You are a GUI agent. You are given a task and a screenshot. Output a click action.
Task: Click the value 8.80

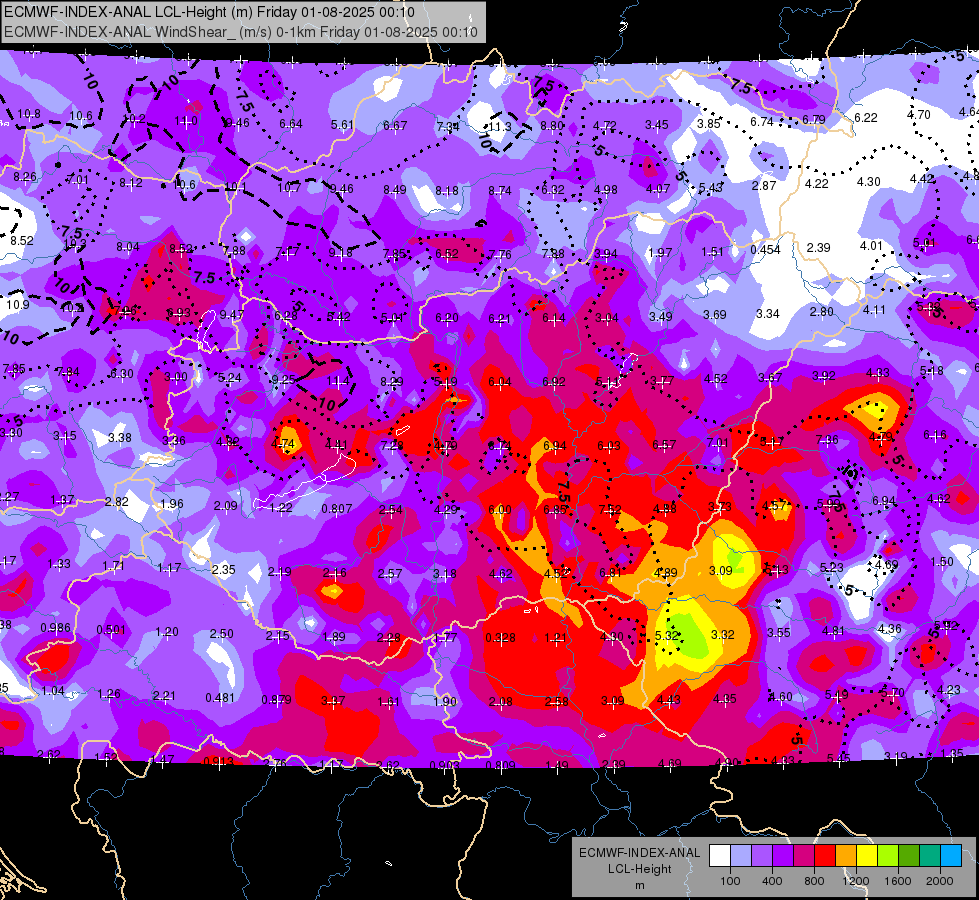coord(552,125)
